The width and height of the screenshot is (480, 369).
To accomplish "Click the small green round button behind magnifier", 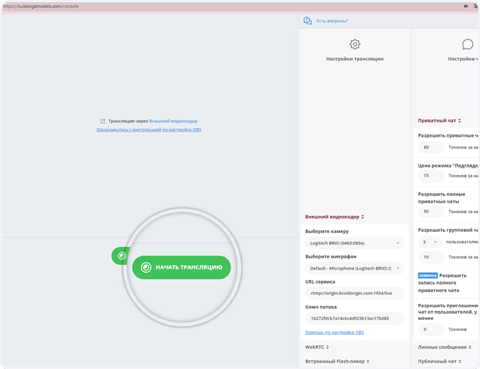I will click(x=122, y=256).
